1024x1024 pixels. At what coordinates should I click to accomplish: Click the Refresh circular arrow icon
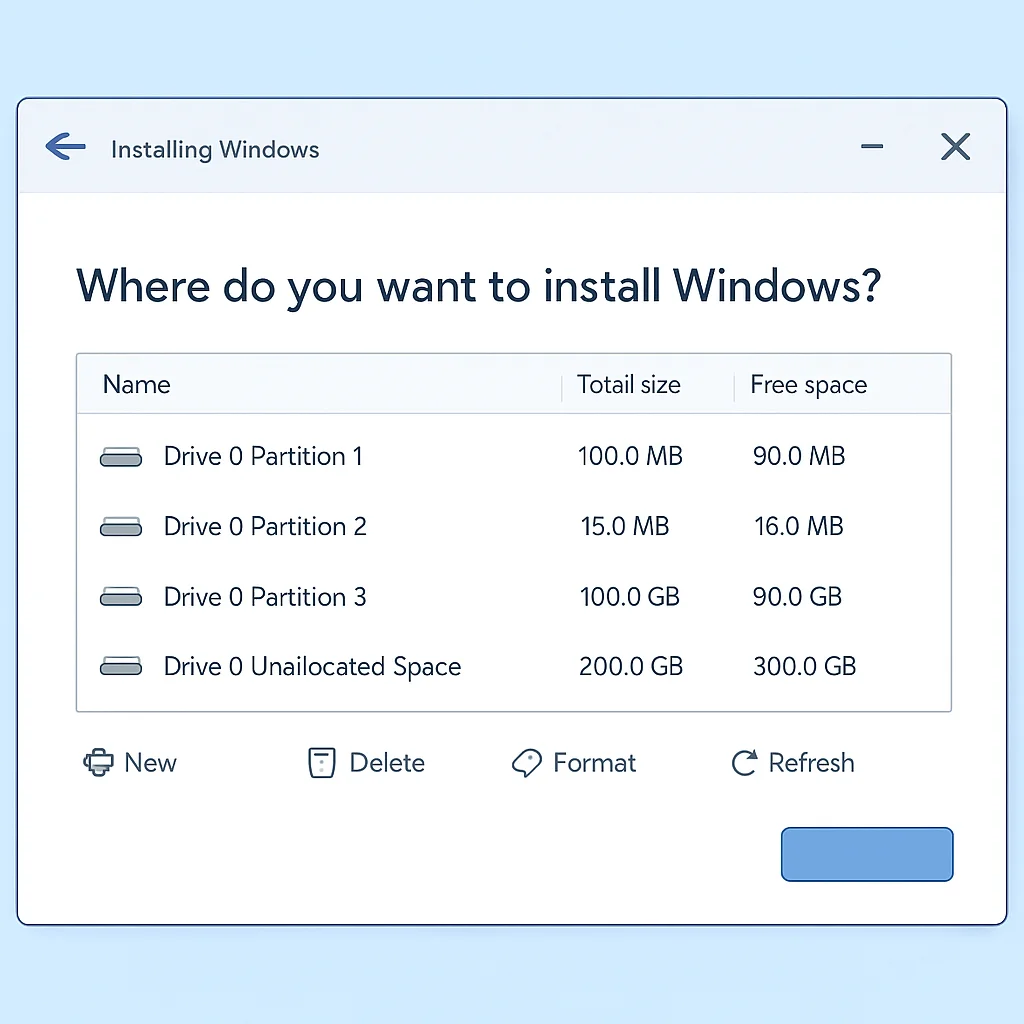click(744, 763)
